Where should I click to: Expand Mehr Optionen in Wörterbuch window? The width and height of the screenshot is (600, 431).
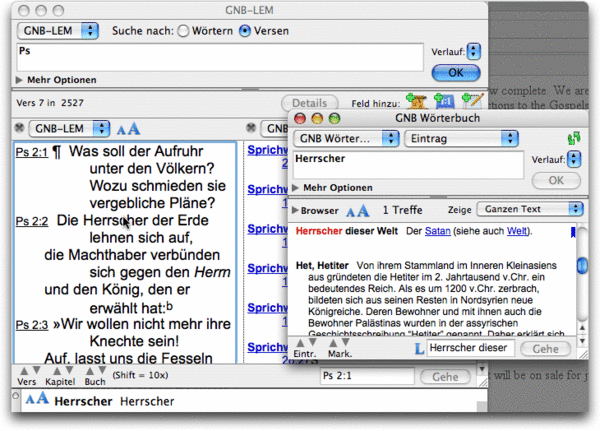point(295,188)
